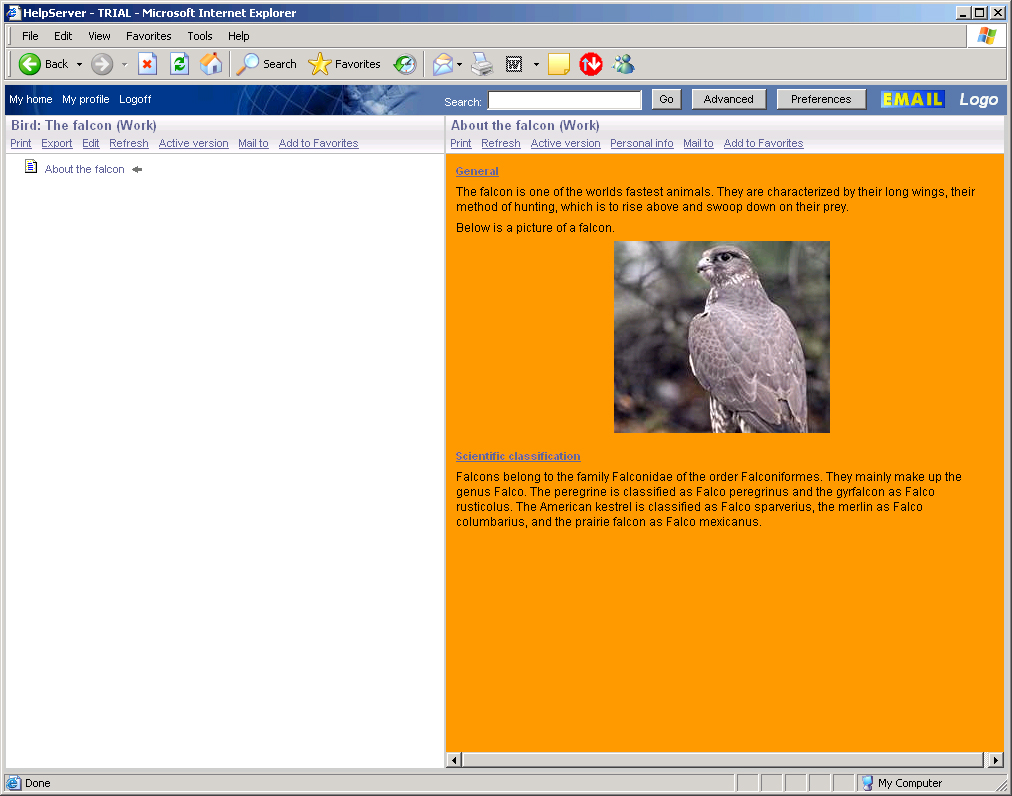Select About the falcon tree item
Image resolution: width=1012 pixels, height=796 pixels.
pos(85,169)
